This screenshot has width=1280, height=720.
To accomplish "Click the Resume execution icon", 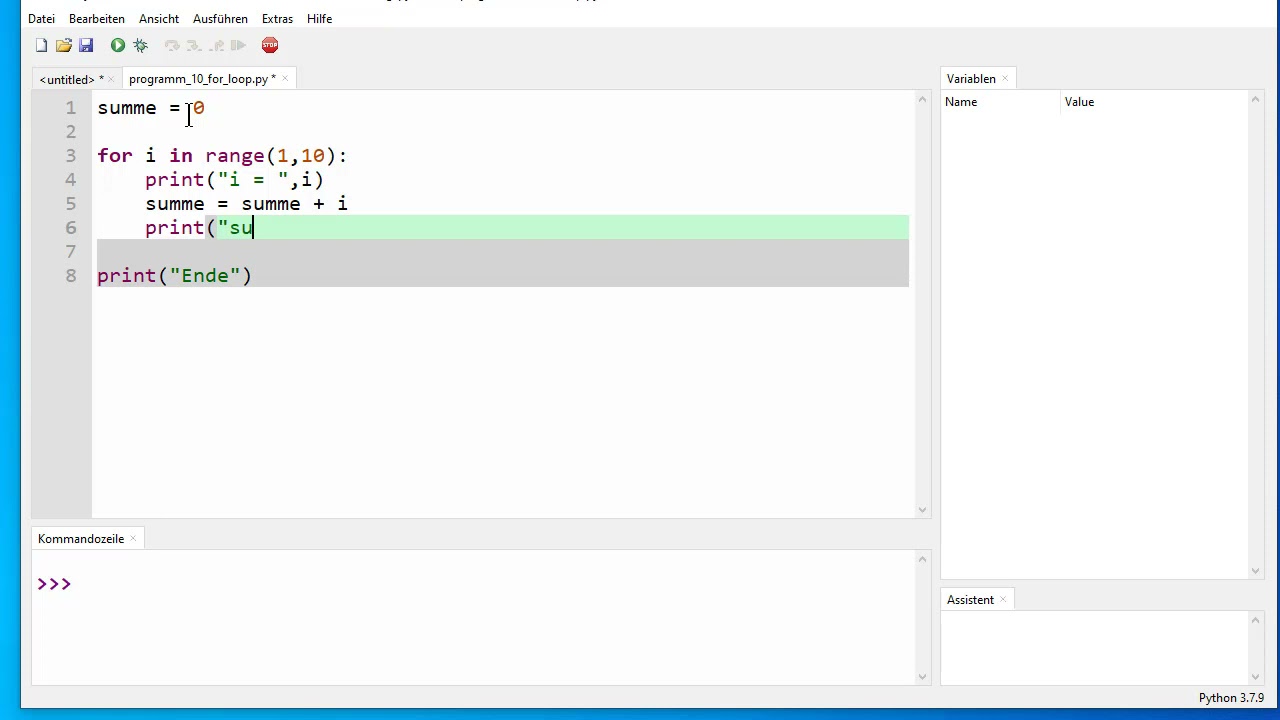I will 238,45.
